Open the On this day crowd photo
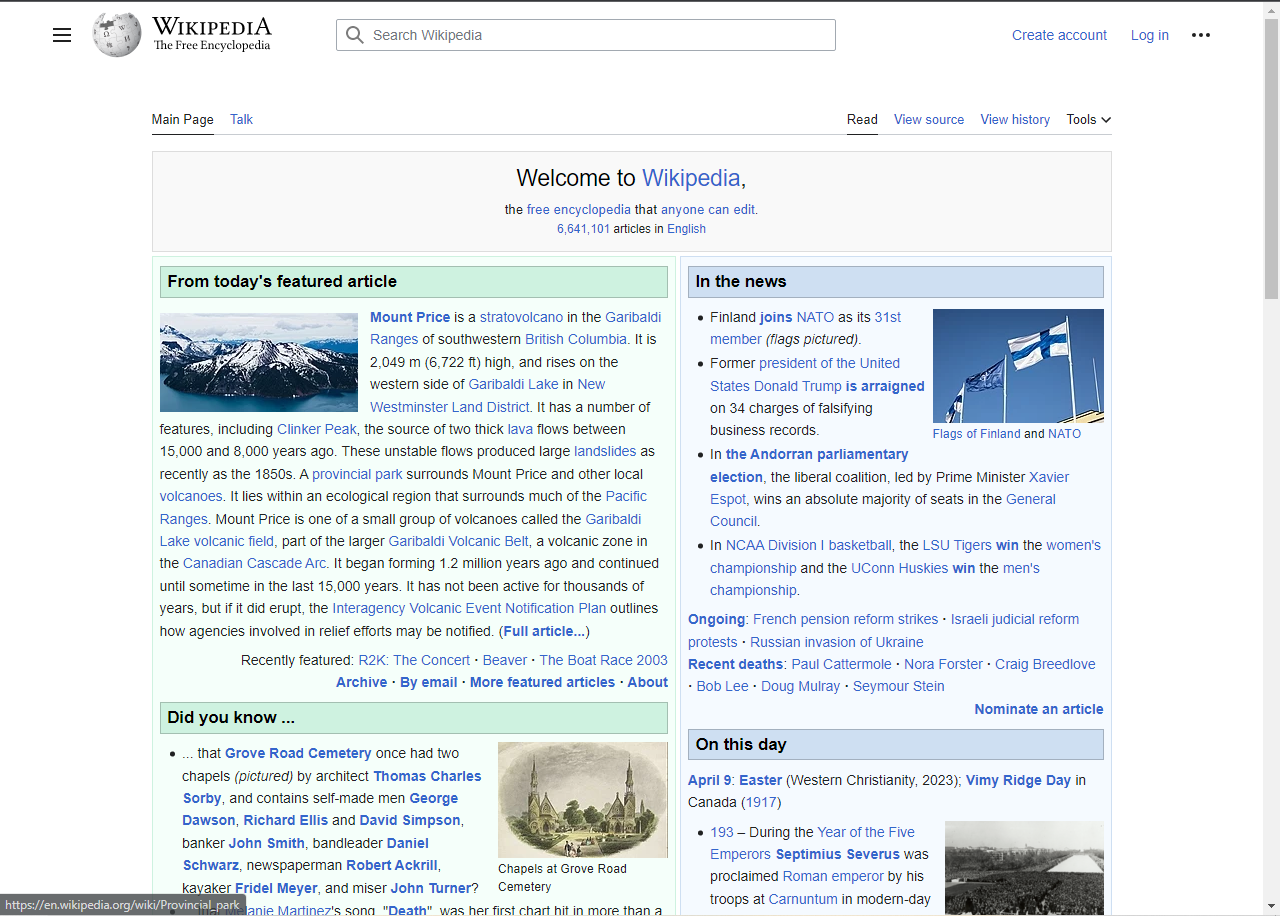Viewport: 1280px width, 916px height. (1024, 868)
